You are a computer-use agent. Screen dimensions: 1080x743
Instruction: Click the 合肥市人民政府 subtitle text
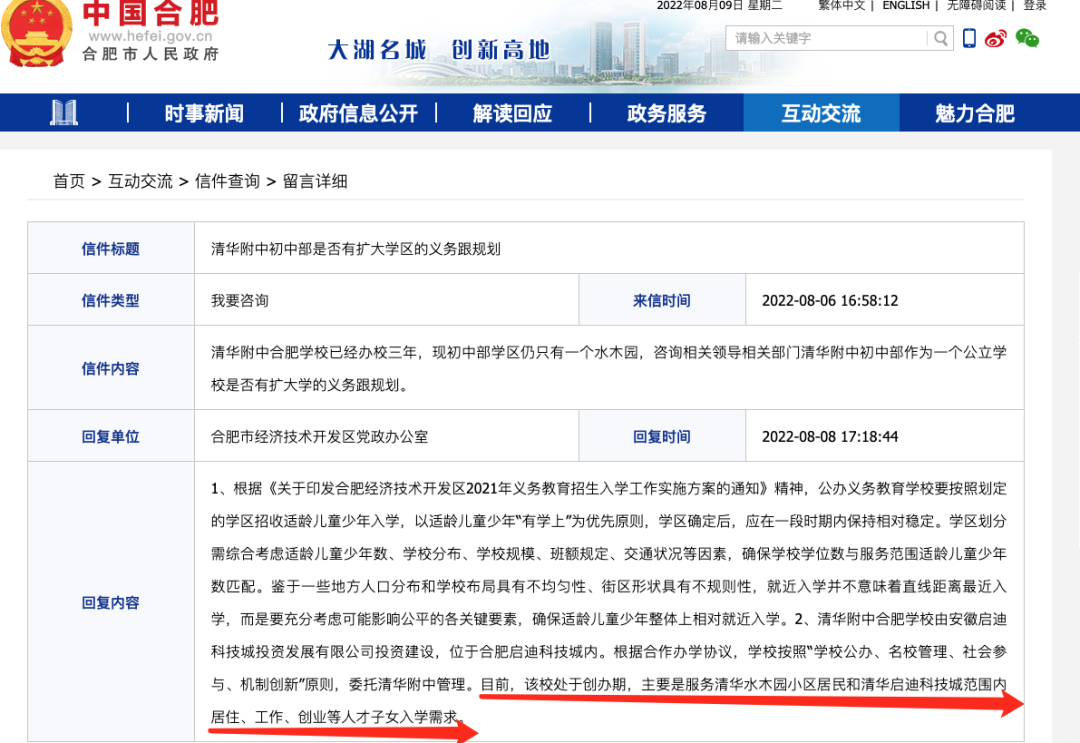[150, 54]
